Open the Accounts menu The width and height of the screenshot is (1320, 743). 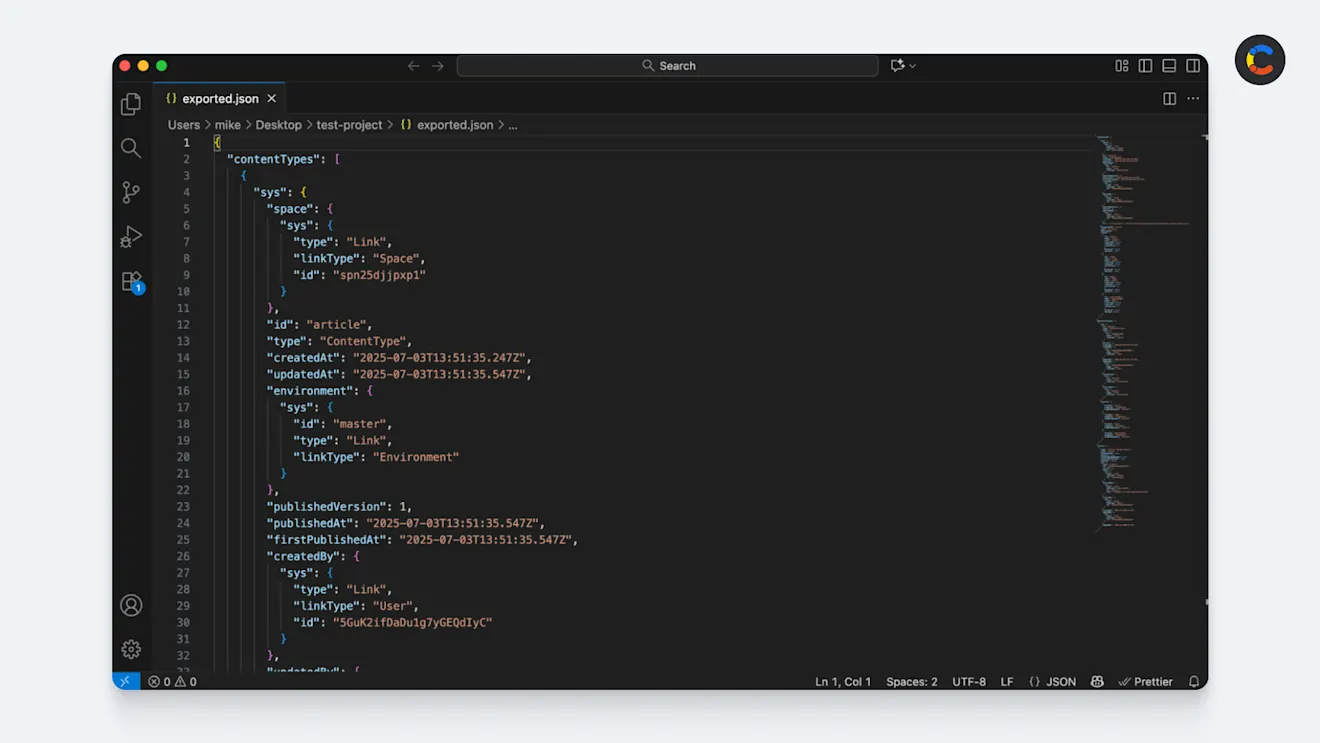point(130,604)
